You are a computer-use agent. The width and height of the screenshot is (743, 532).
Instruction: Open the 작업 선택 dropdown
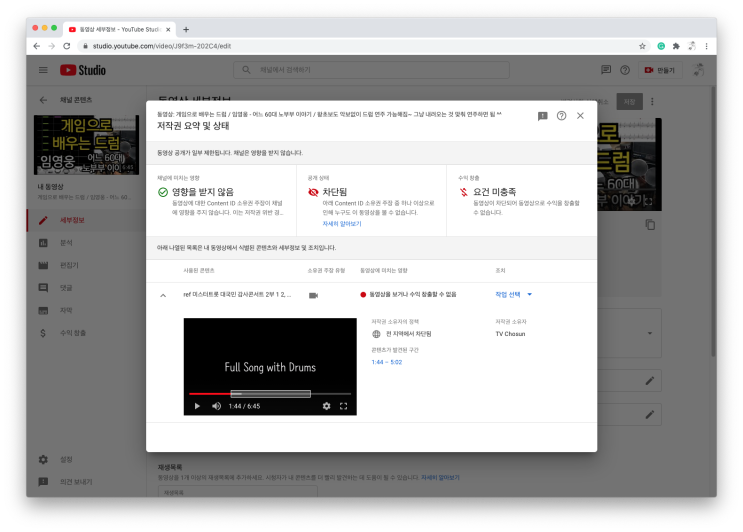coord(514,294)
